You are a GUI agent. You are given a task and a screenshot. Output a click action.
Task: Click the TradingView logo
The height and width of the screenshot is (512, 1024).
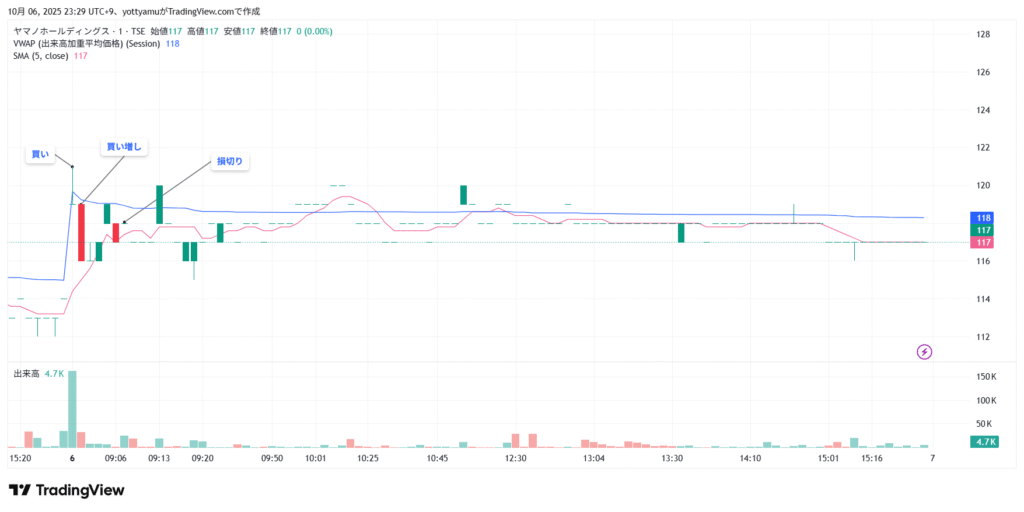(x=66, y=490)
